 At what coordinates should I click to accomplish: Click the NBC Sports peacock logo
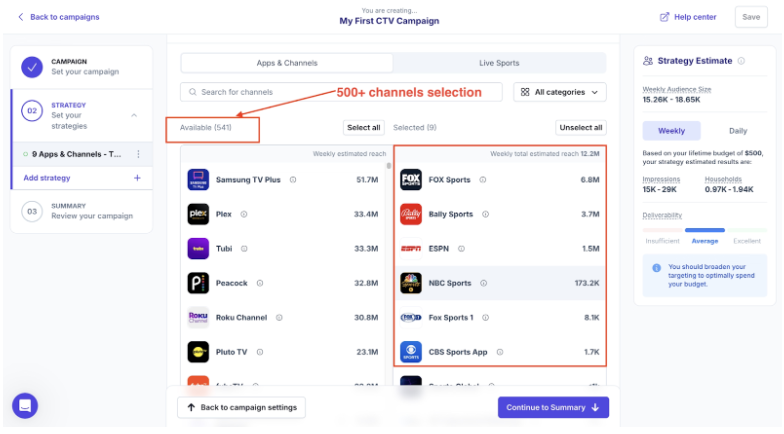pyautogui.click(x=411, y=283)
